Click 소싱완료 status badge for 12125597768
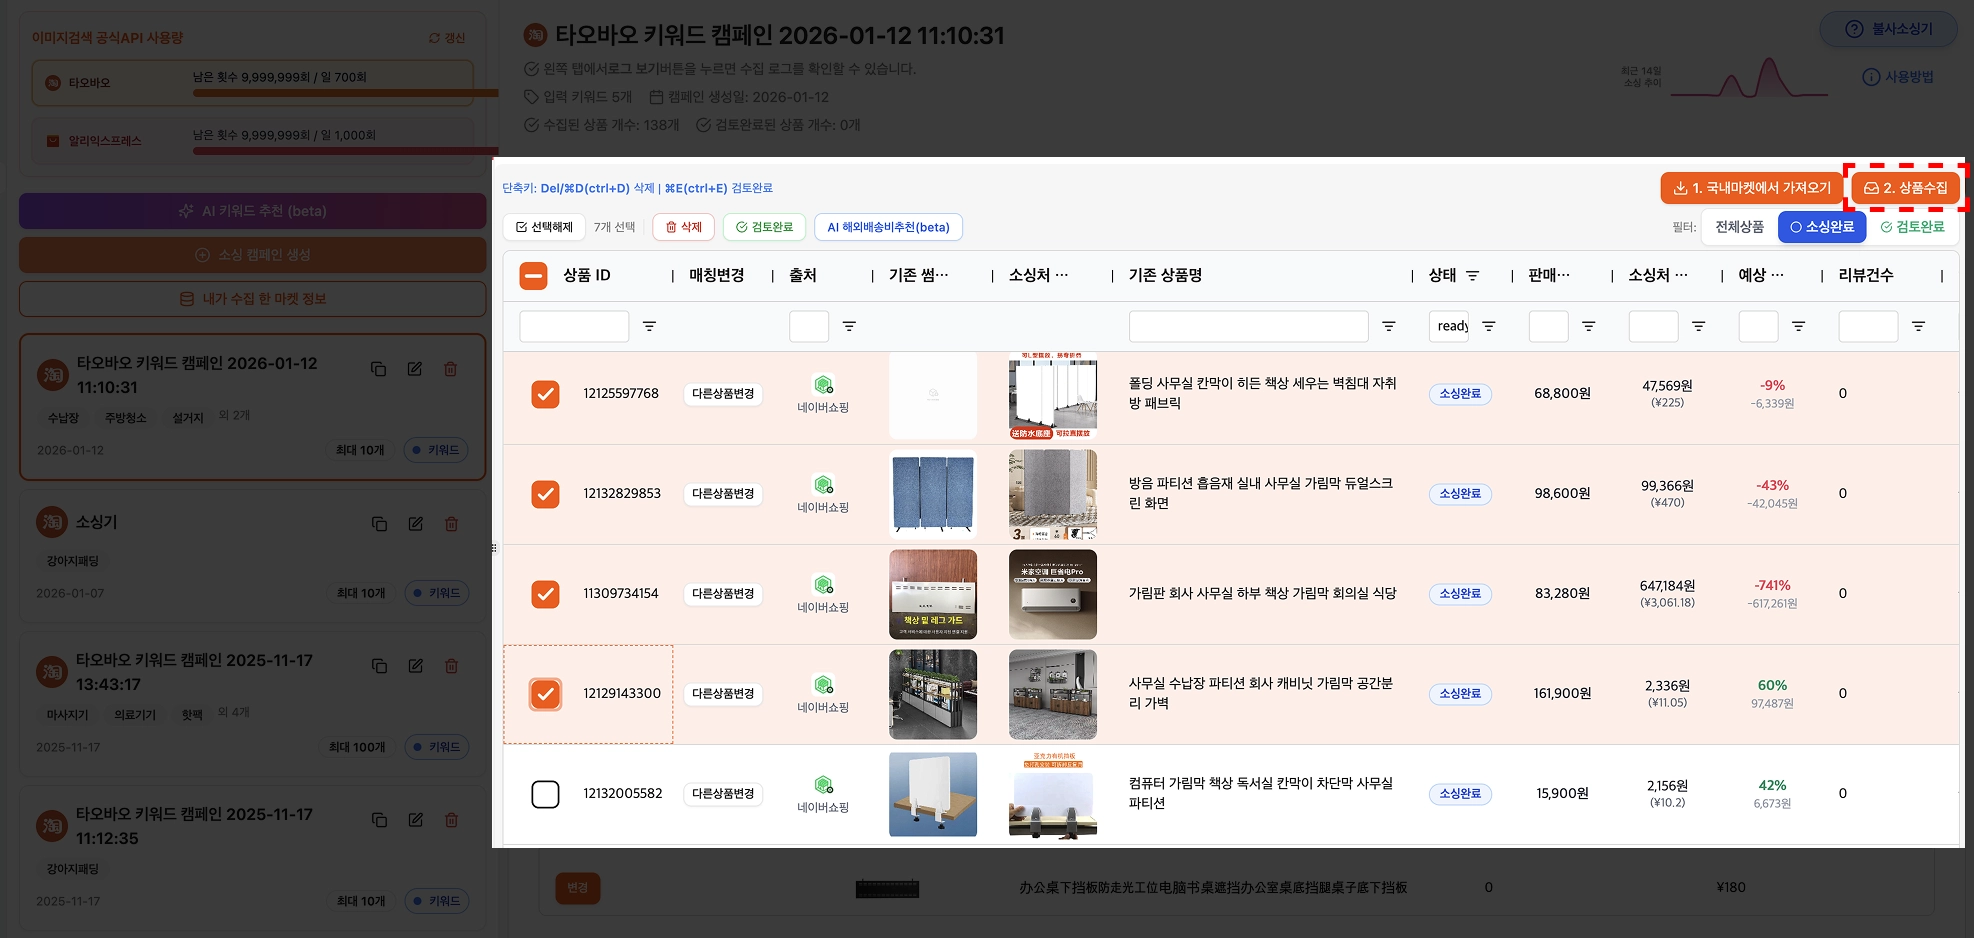Screen dimensions: 1974x938 1460,394
